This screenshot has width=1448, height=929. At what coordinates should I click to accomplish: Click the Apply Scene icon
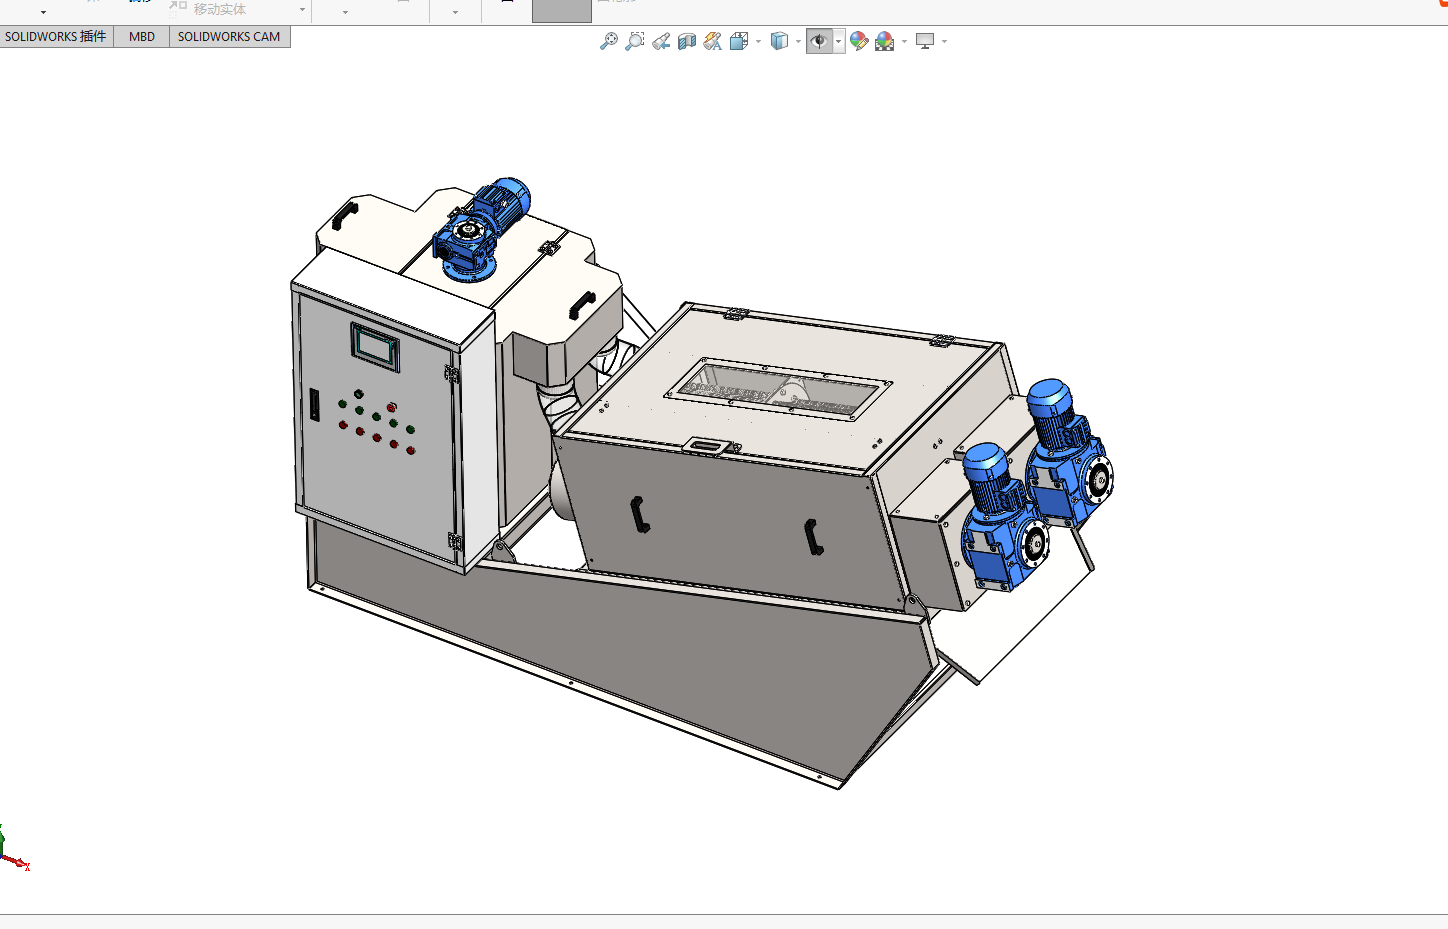(x=885, y=41)
